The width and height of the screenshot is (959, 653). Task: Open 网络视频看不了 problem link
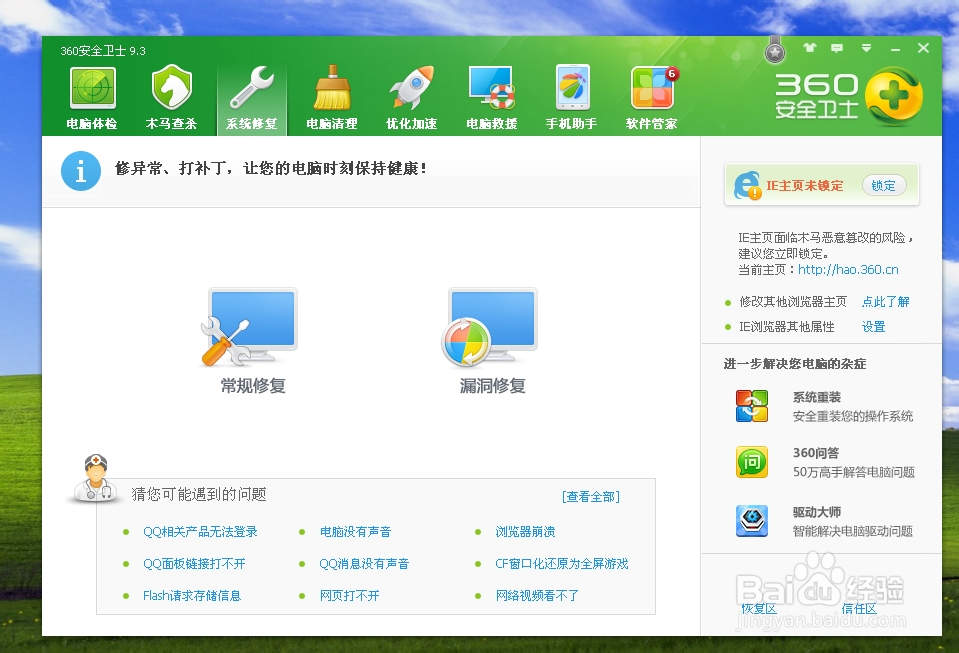point(536,596)
